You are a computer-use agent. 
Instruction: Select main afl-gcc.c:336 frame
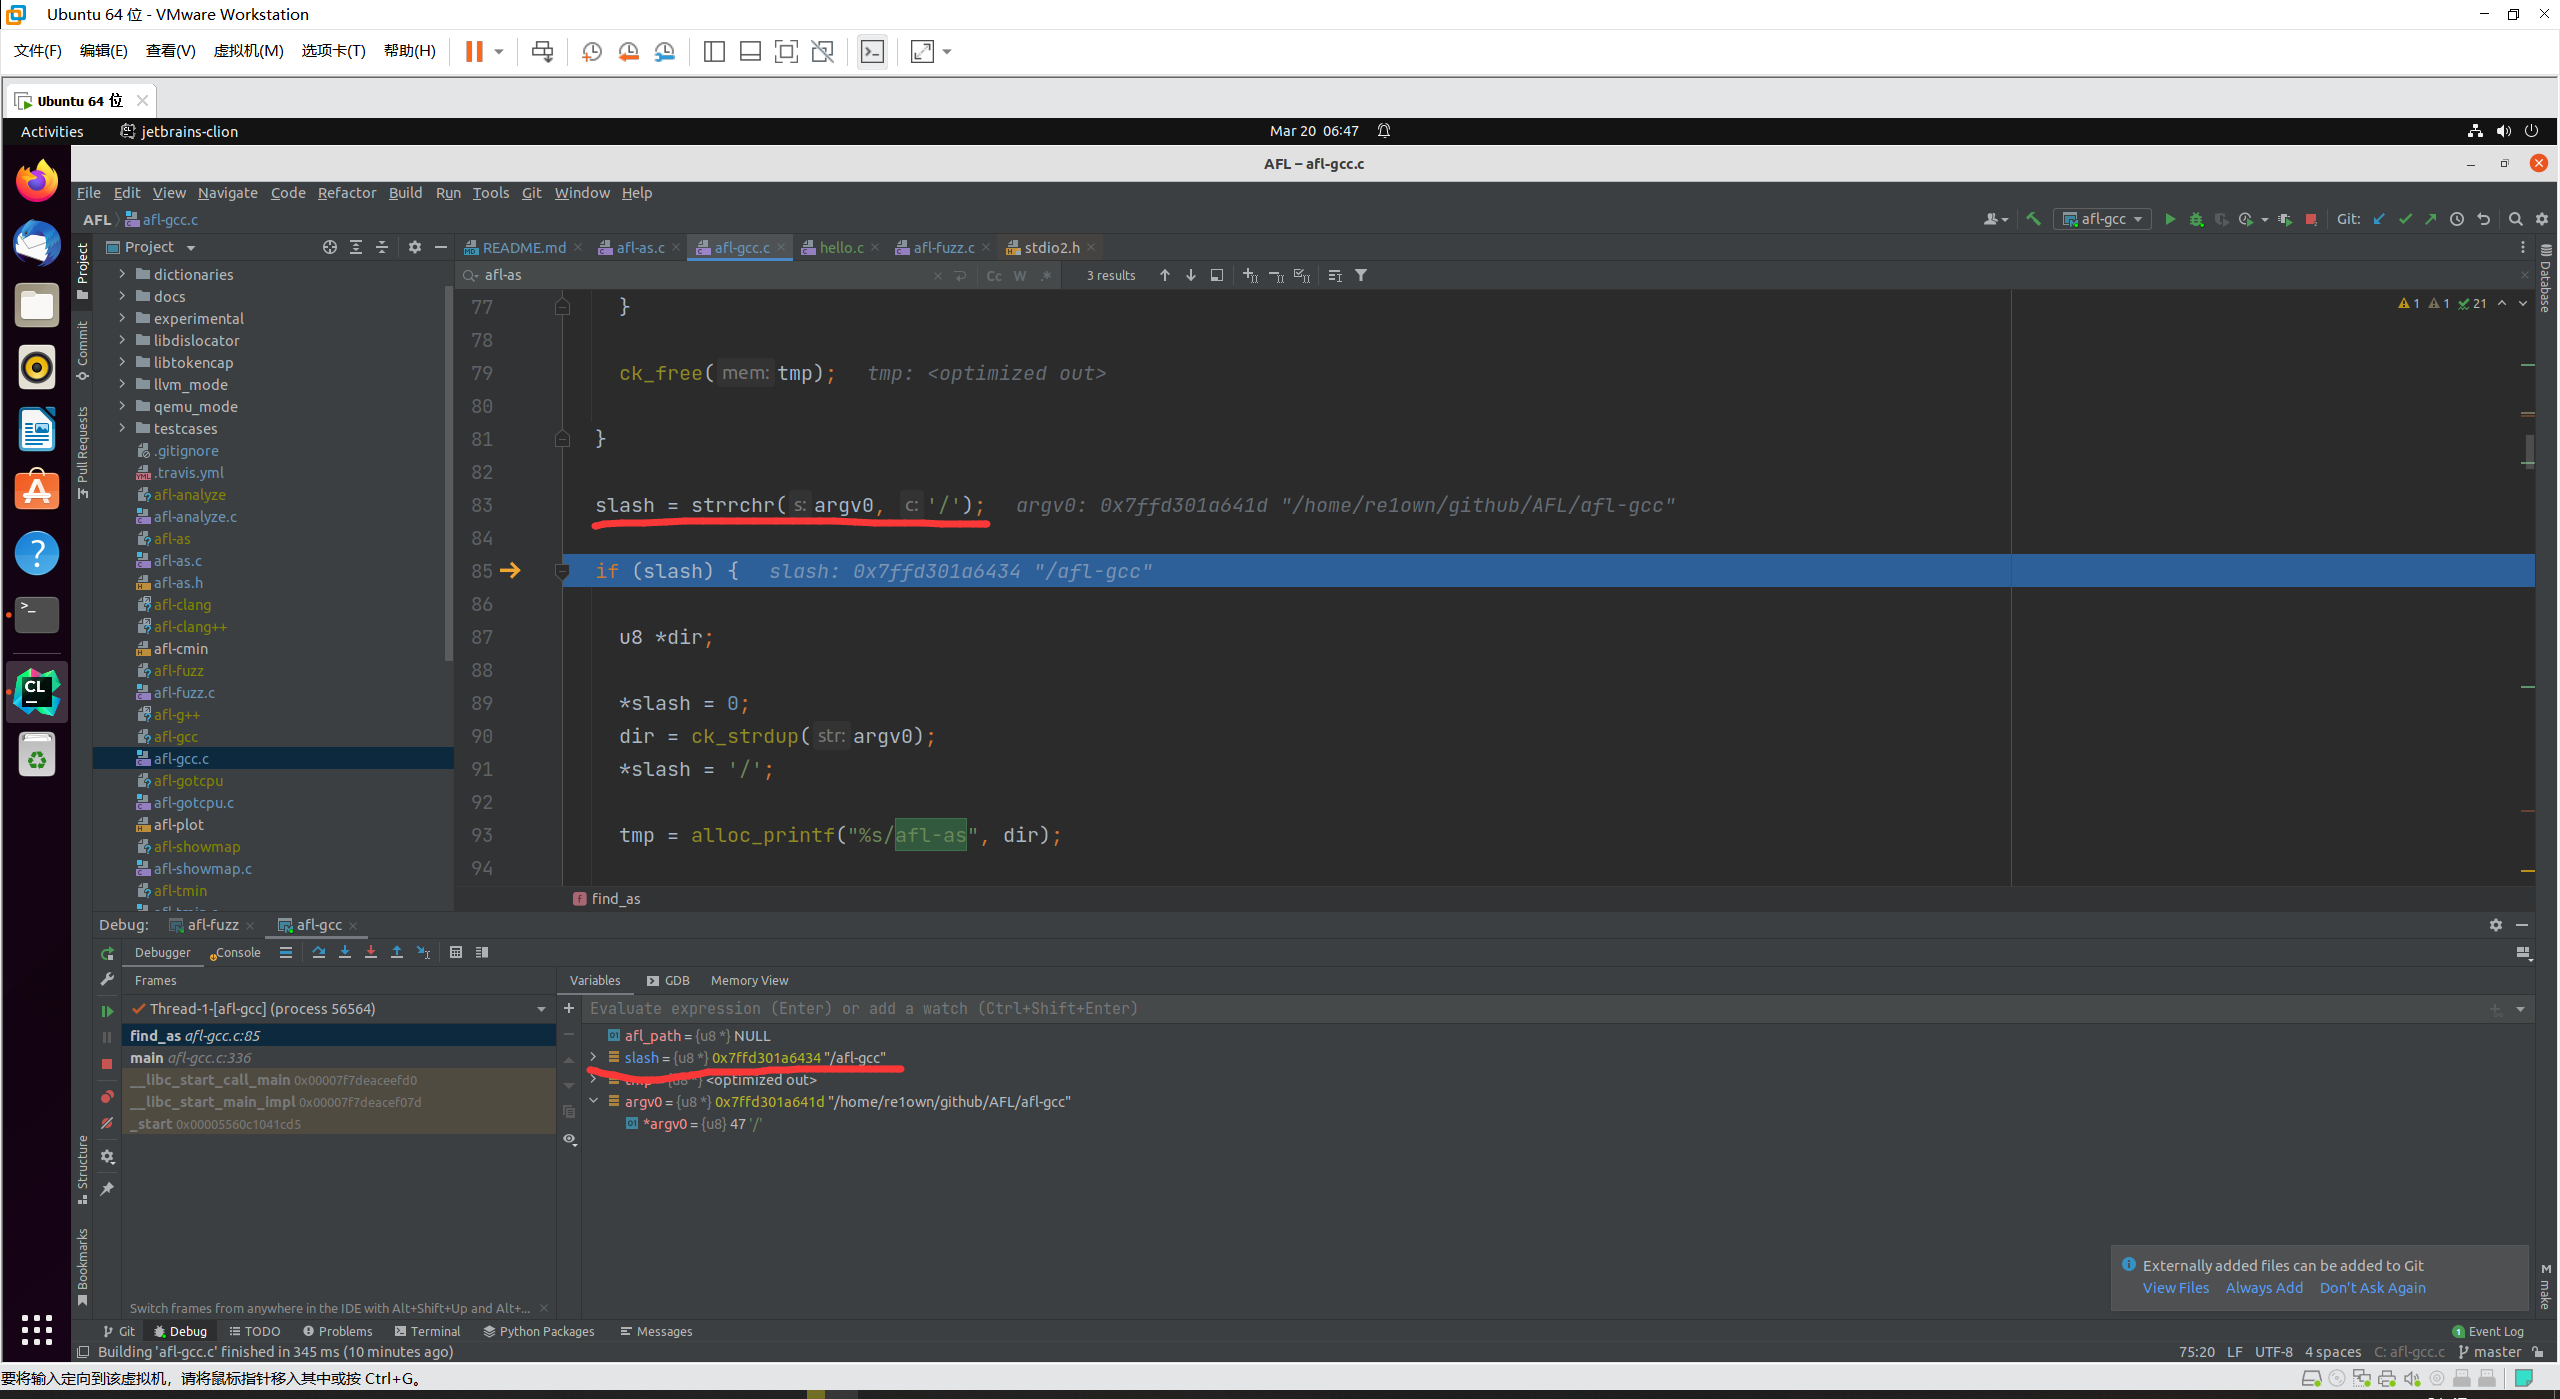[x=338, y=1057]
